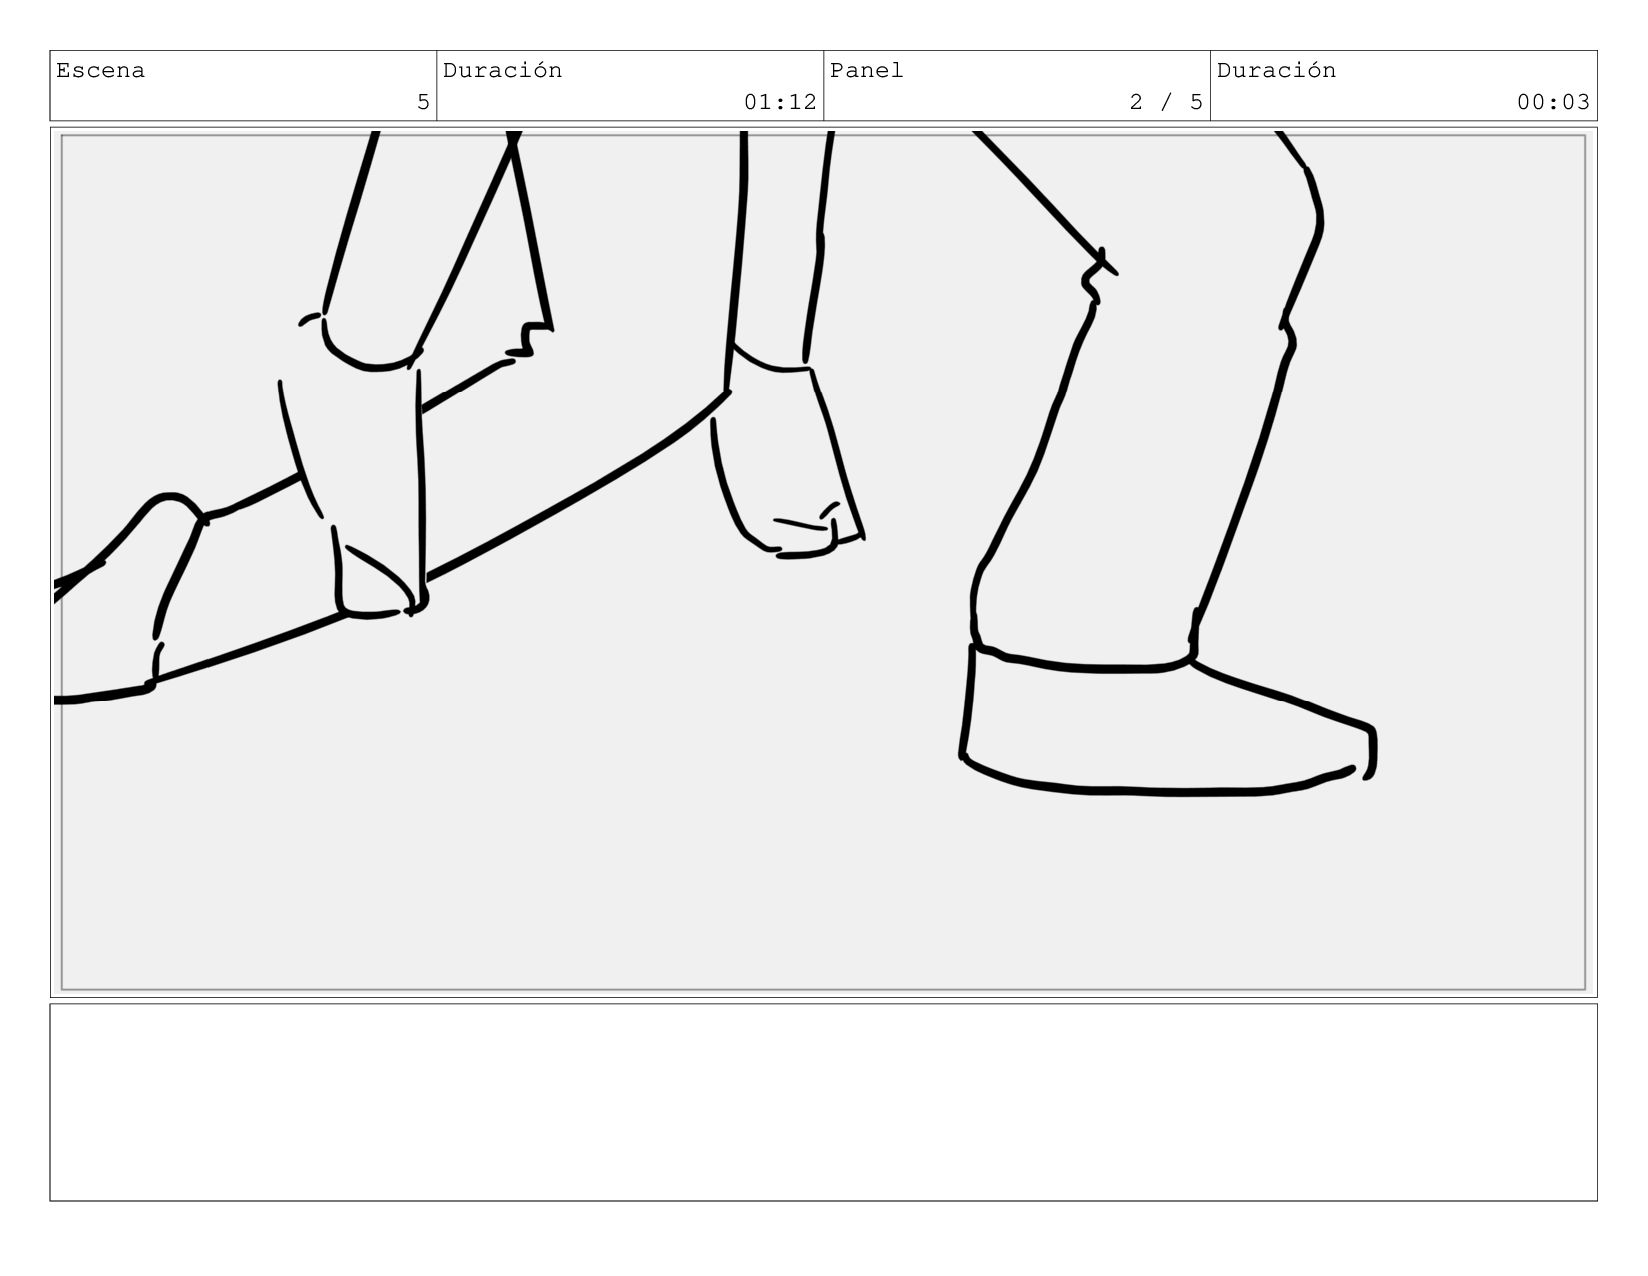Click the panel duration value '00:03'
1648x1276 pixels.
click(x=1553, y=102)
